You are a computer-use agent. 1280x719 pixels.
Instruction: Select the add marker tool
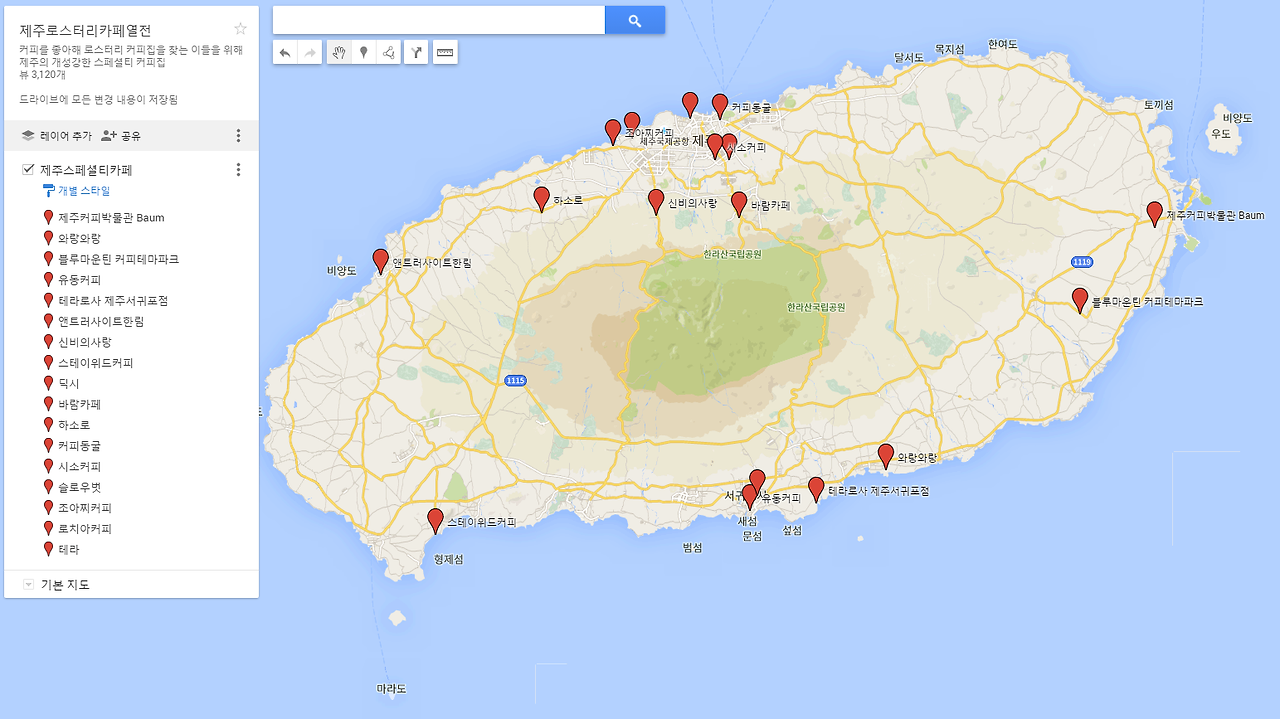pos(364,52)
